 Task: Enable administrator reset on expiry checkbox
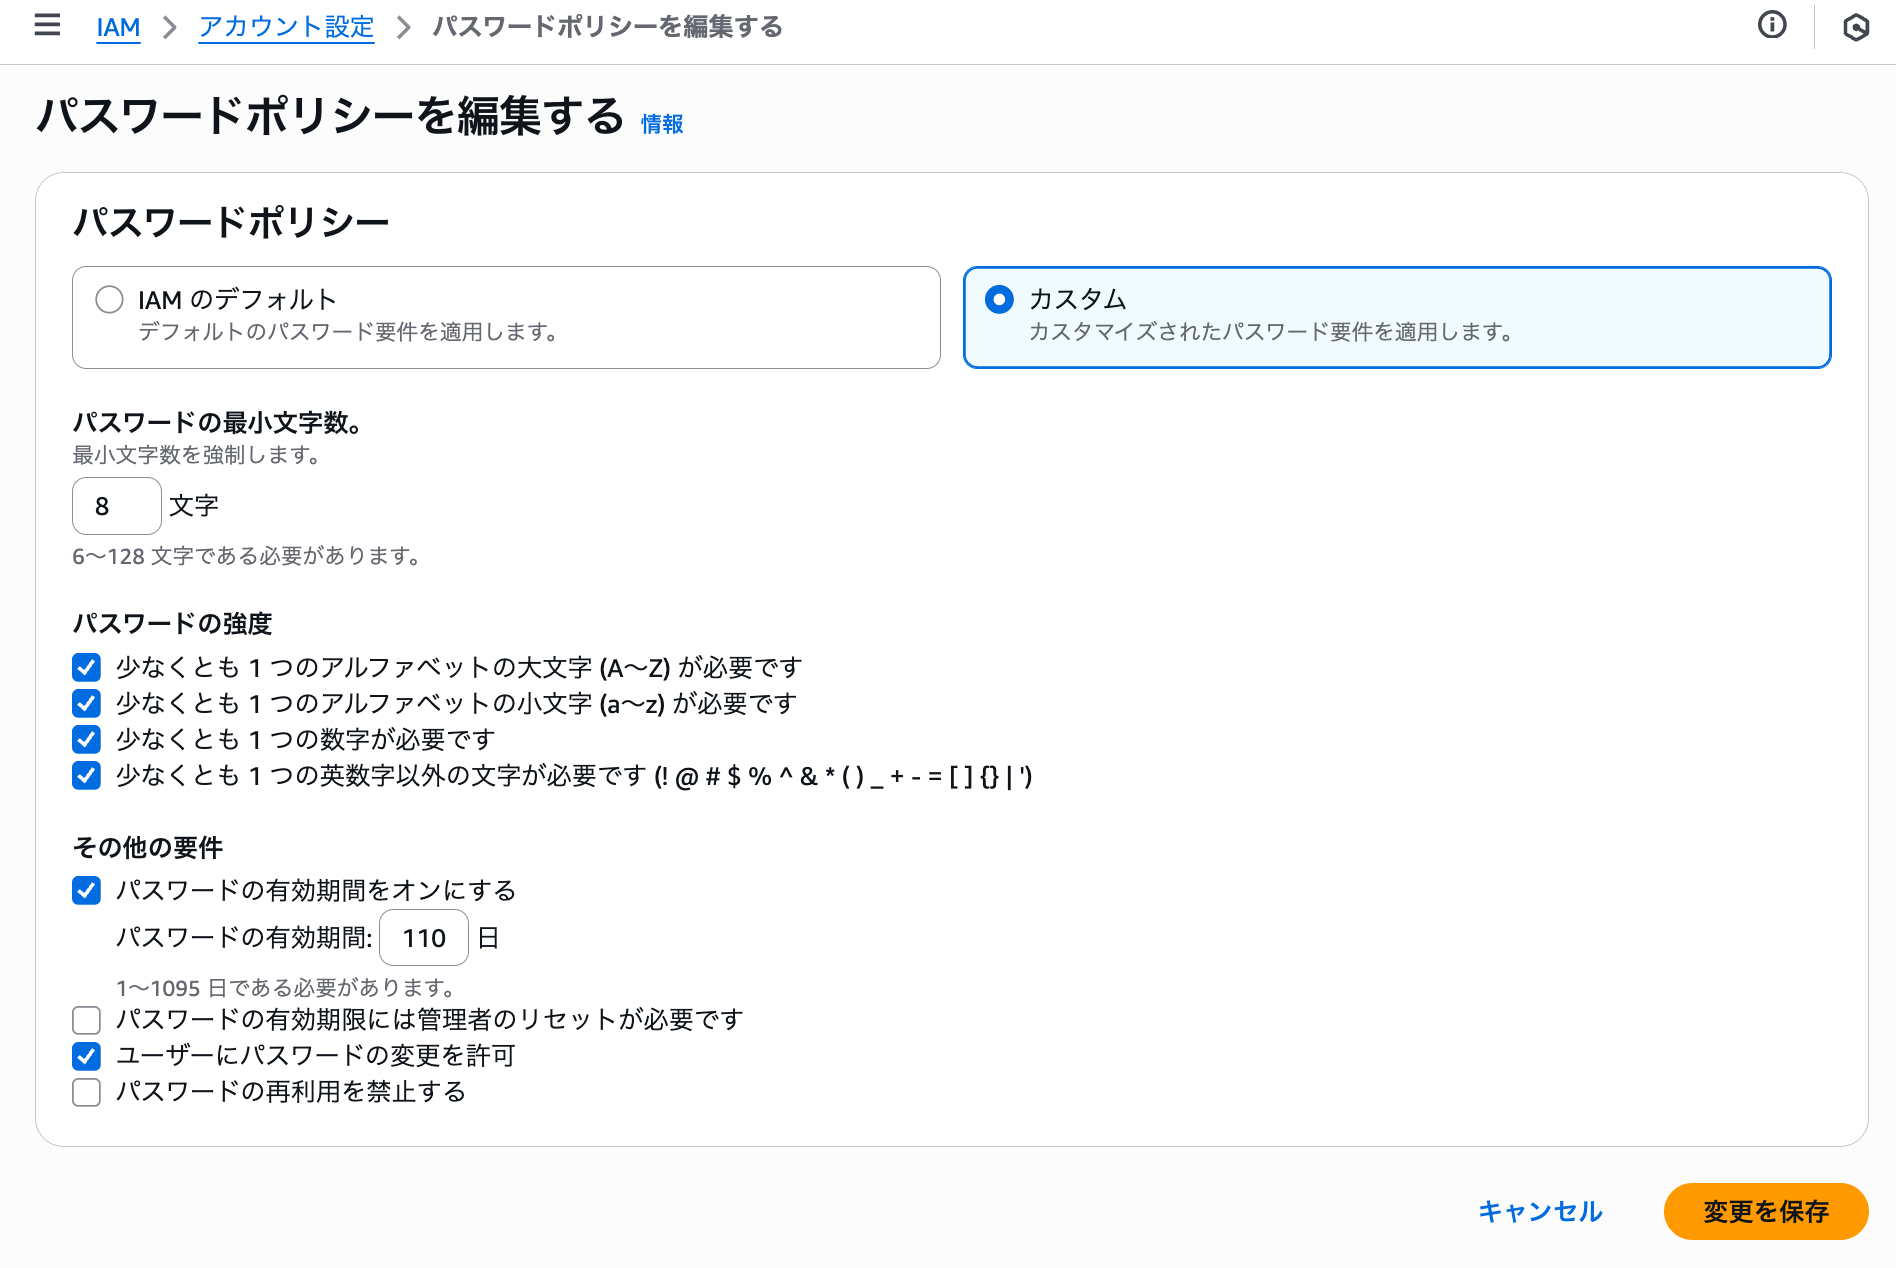[x=87, y=1020]
